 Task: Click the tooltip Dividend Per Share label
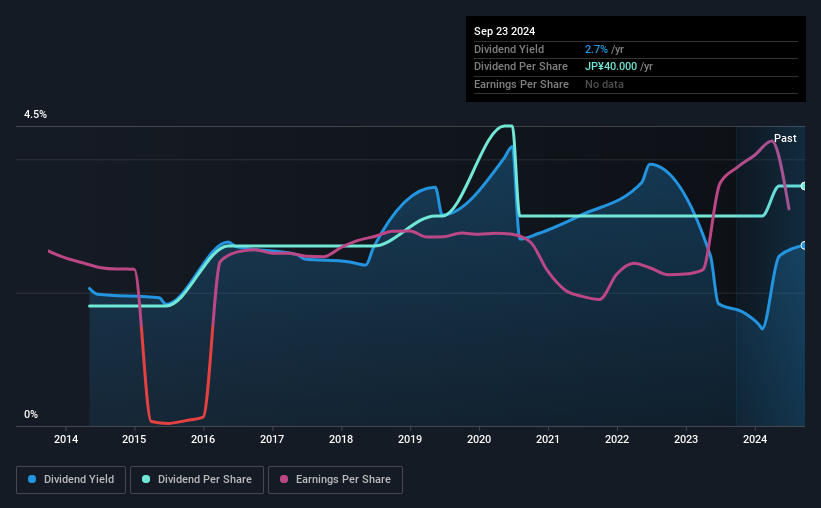tap(520, 67)
